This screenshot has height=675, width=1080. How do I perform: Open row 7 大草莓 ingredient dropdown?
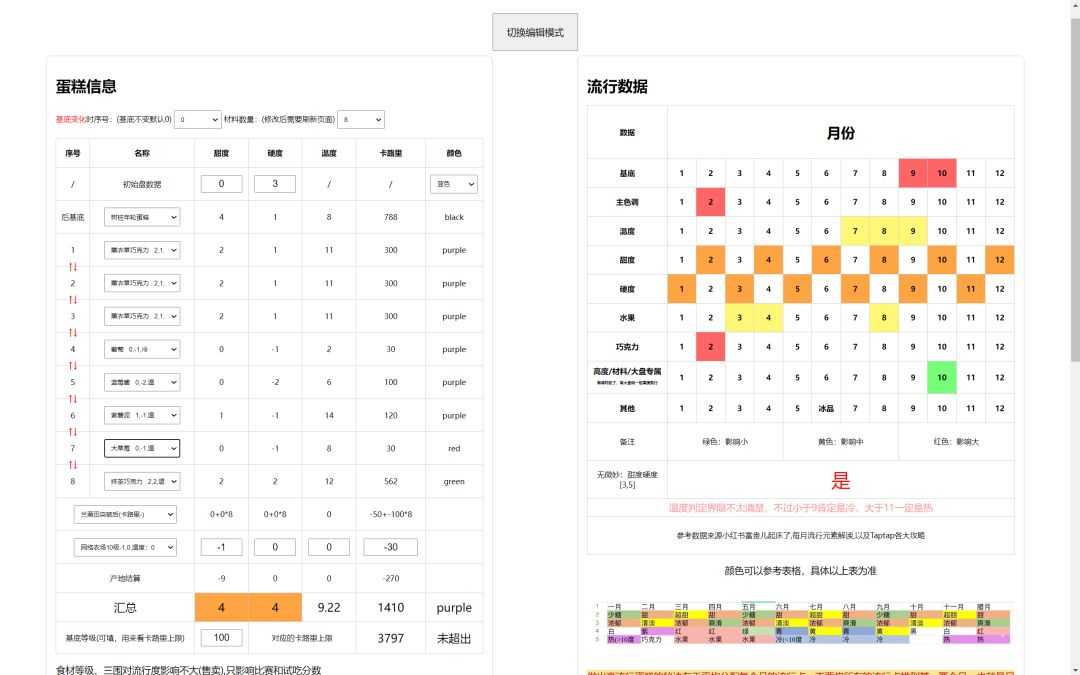pos(142,448)
